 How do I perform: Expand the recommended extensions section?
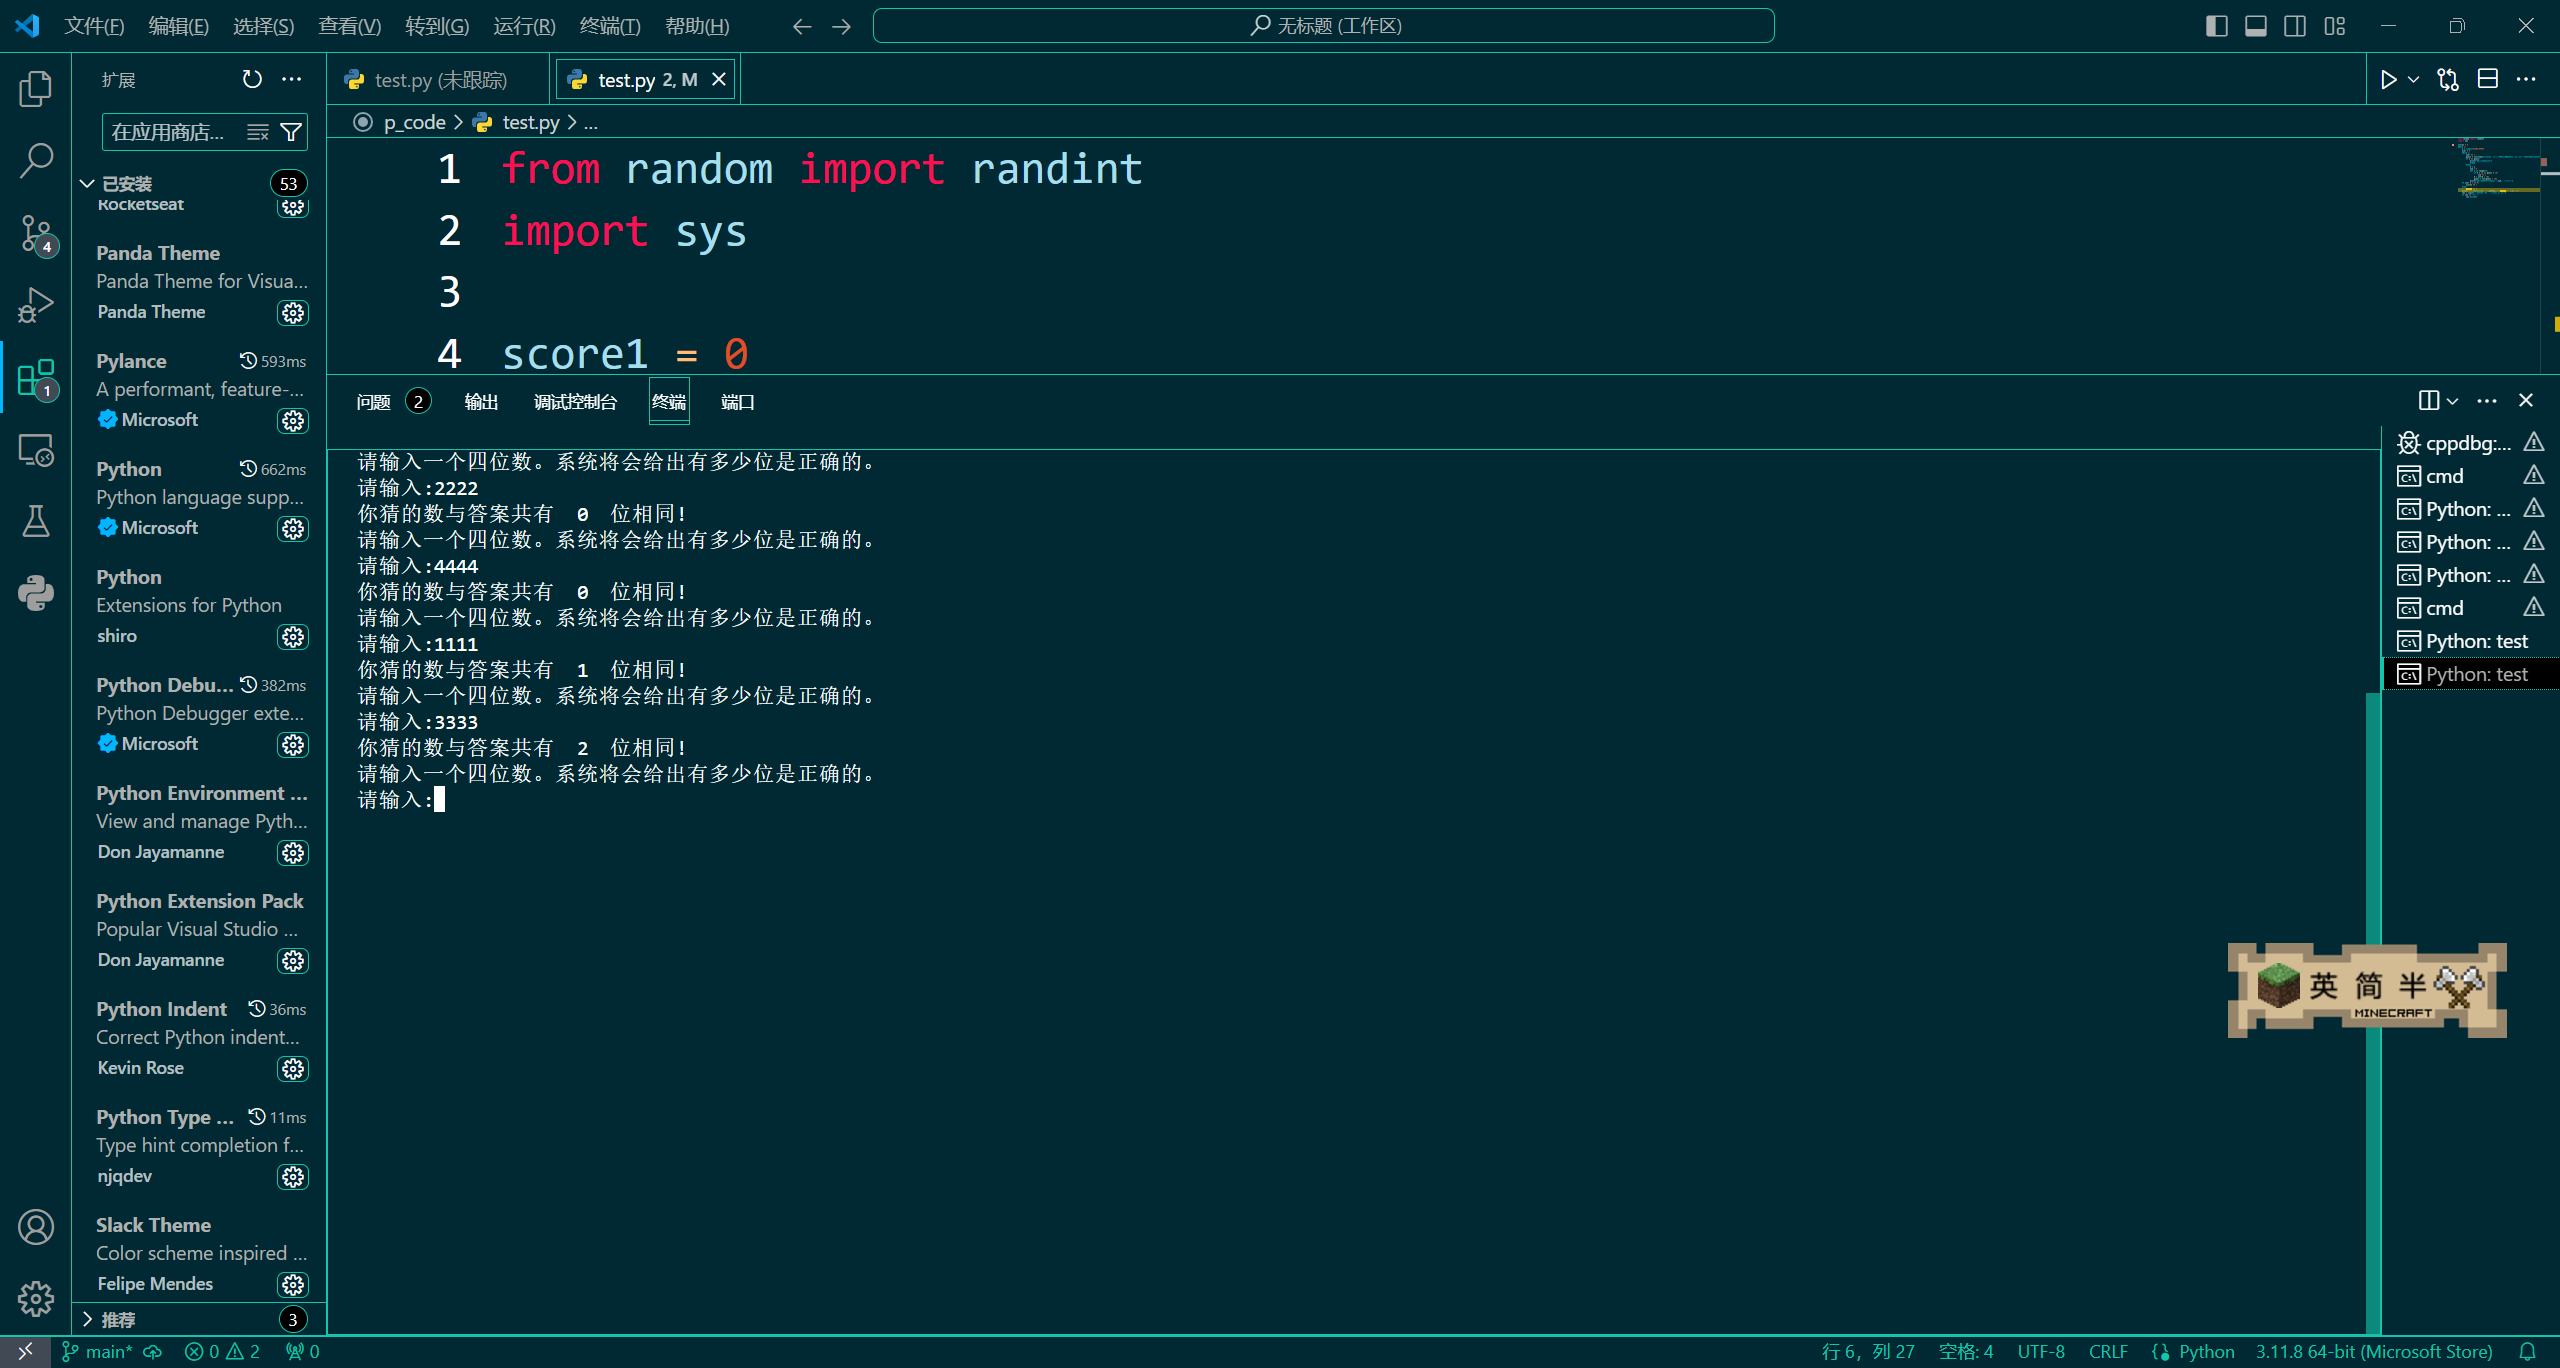pos(88,1319)
